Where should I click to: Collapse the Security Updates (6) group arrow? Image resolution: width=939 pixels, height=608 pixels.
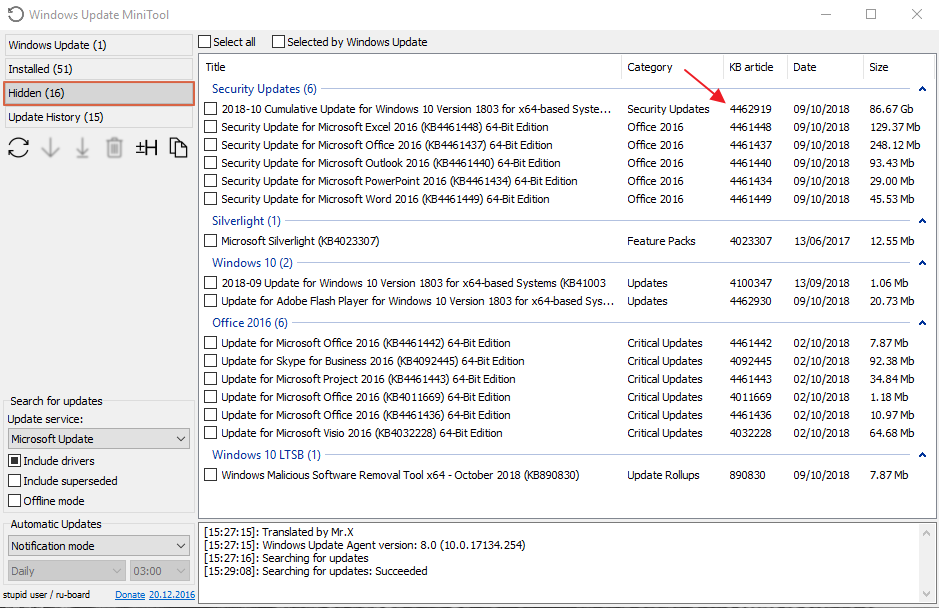(922, 89)
